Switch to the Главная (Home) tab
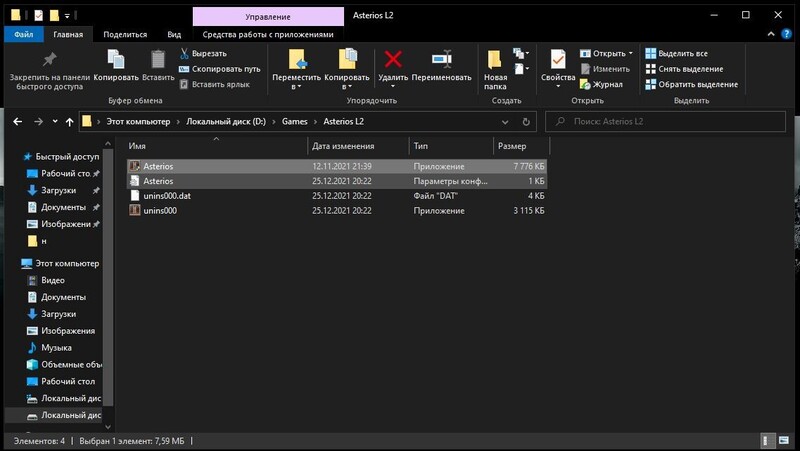 click(x=68, y=34)
